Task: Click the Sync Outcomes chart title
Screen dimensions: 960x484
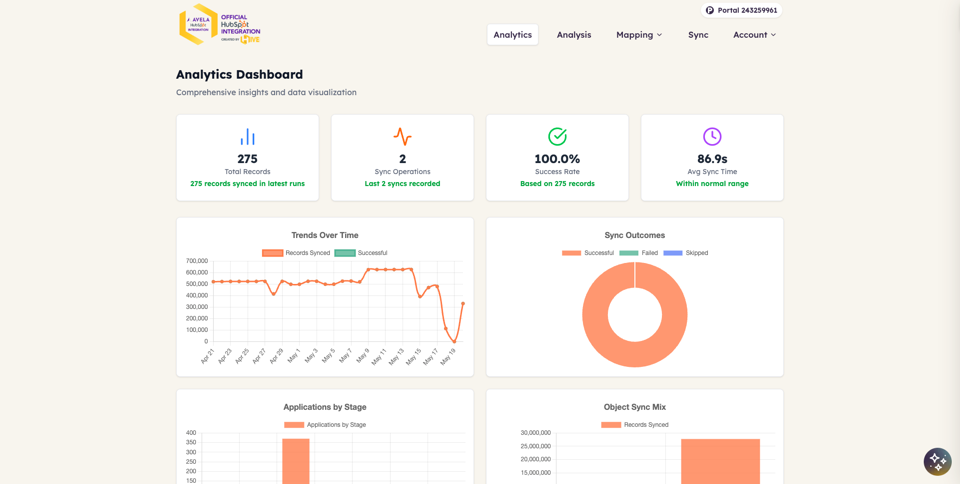Action: (x=635, y=235)
